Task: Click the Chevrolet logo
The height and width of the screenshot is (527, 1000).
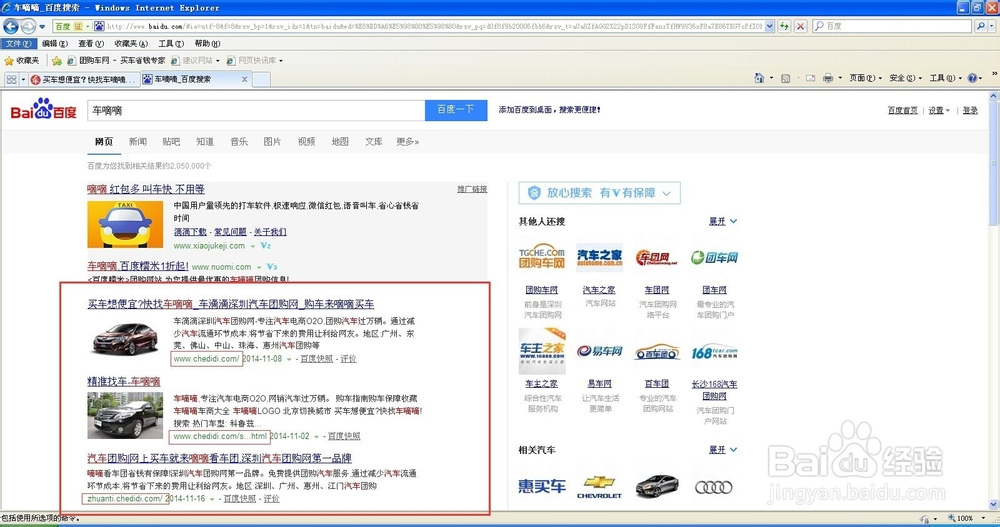Action: coord(599,487)
